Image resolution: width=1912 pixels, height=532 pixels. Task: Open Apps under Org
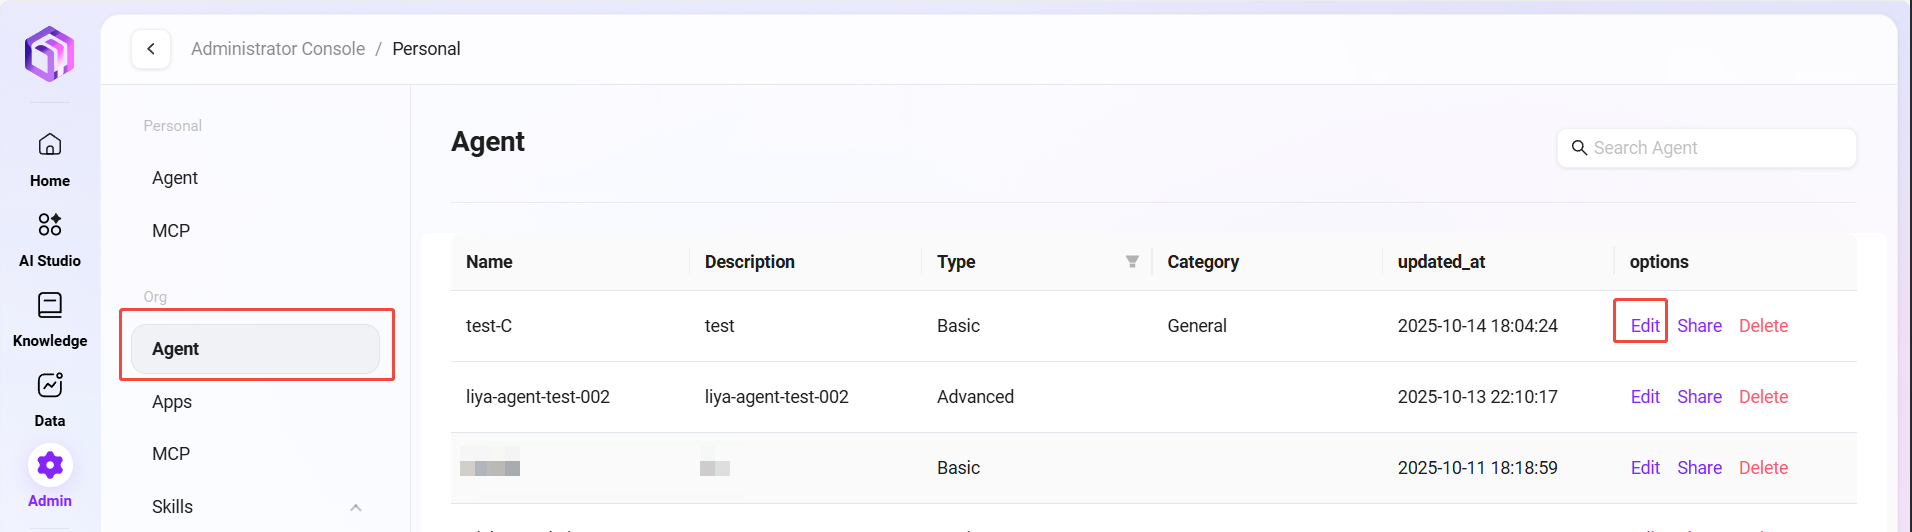[x=172, y=402]
